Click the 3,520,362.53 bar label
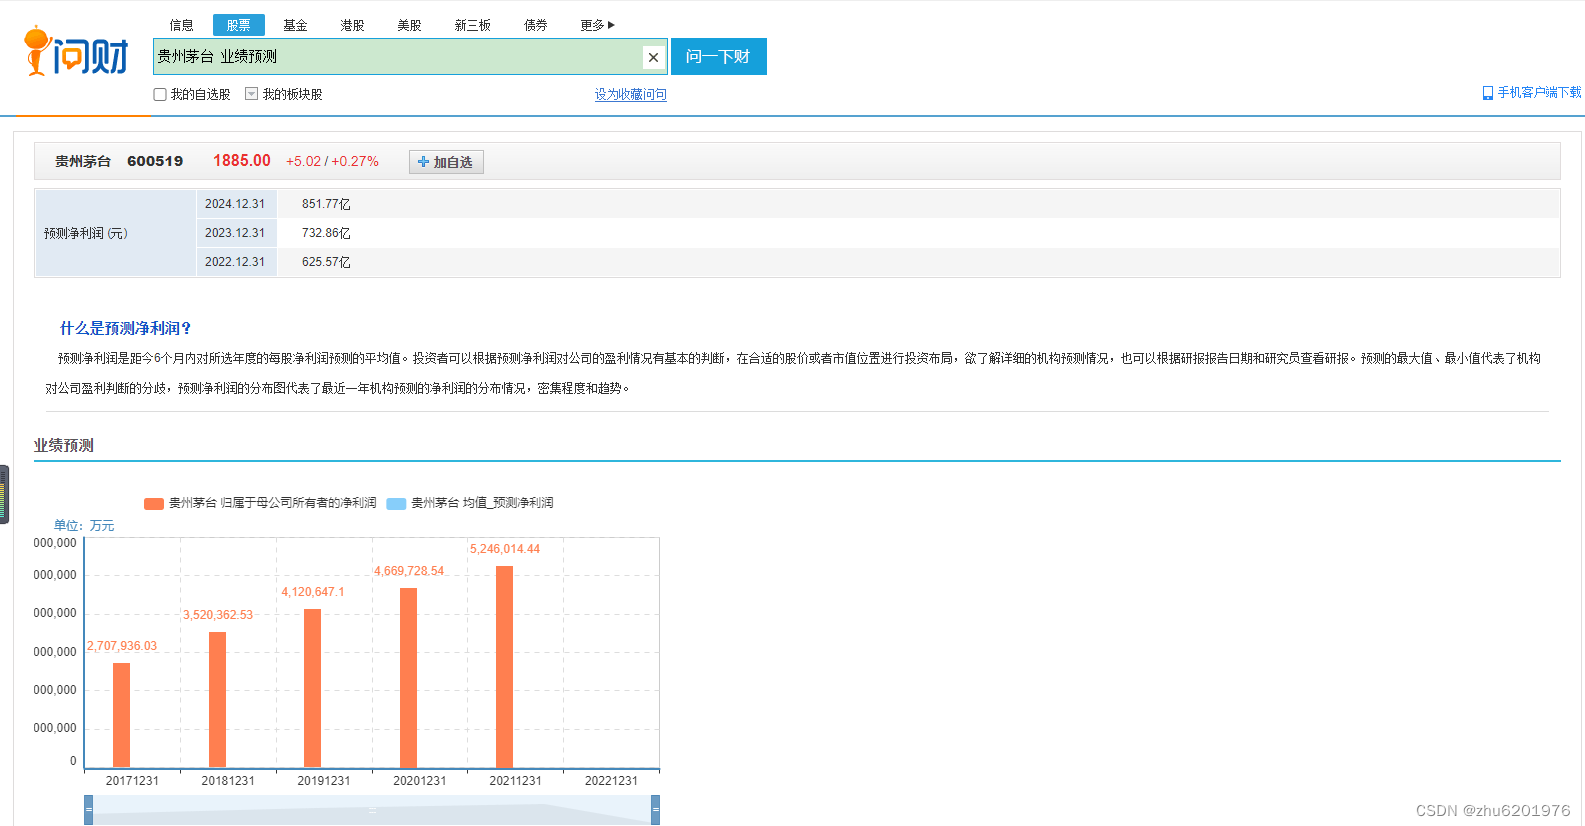Viewport: 1585px width, 826px height. tap(218, 615)
